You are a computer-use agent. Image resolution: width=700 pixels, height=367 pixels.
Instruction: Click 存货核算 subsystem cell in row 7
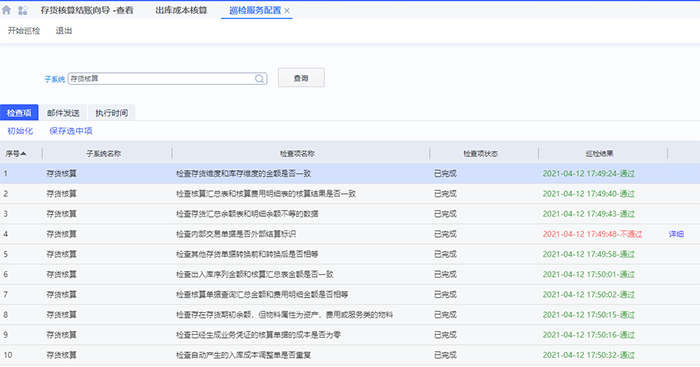[x=62, y=294]
